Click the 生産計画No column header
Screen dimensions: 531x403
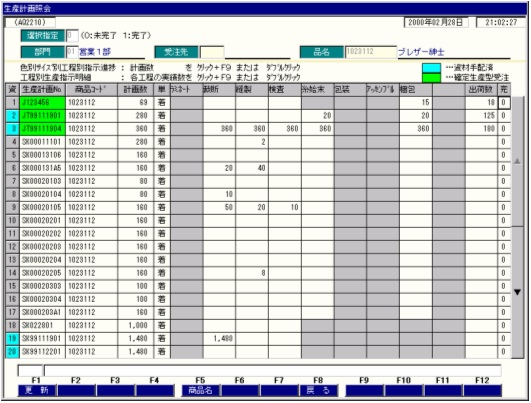pos(43,90)
